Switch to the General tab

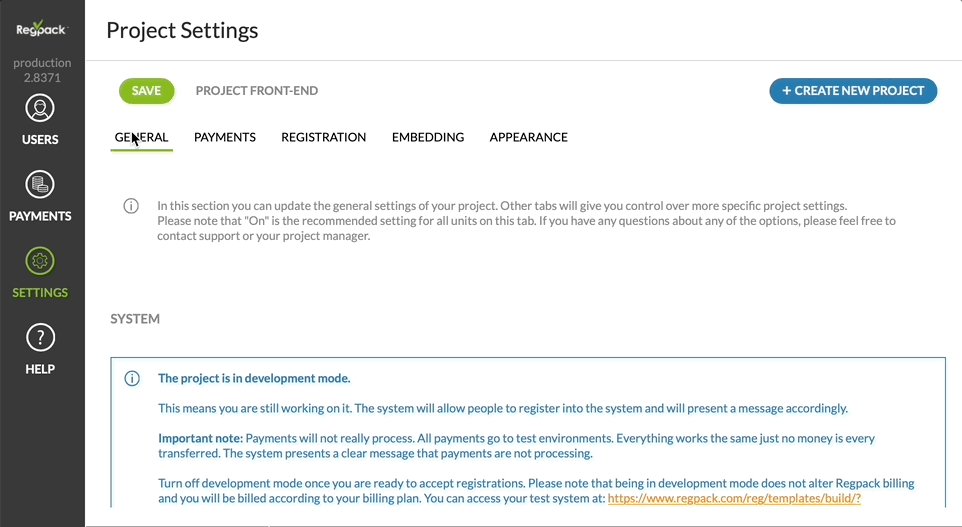coord(141,137)
